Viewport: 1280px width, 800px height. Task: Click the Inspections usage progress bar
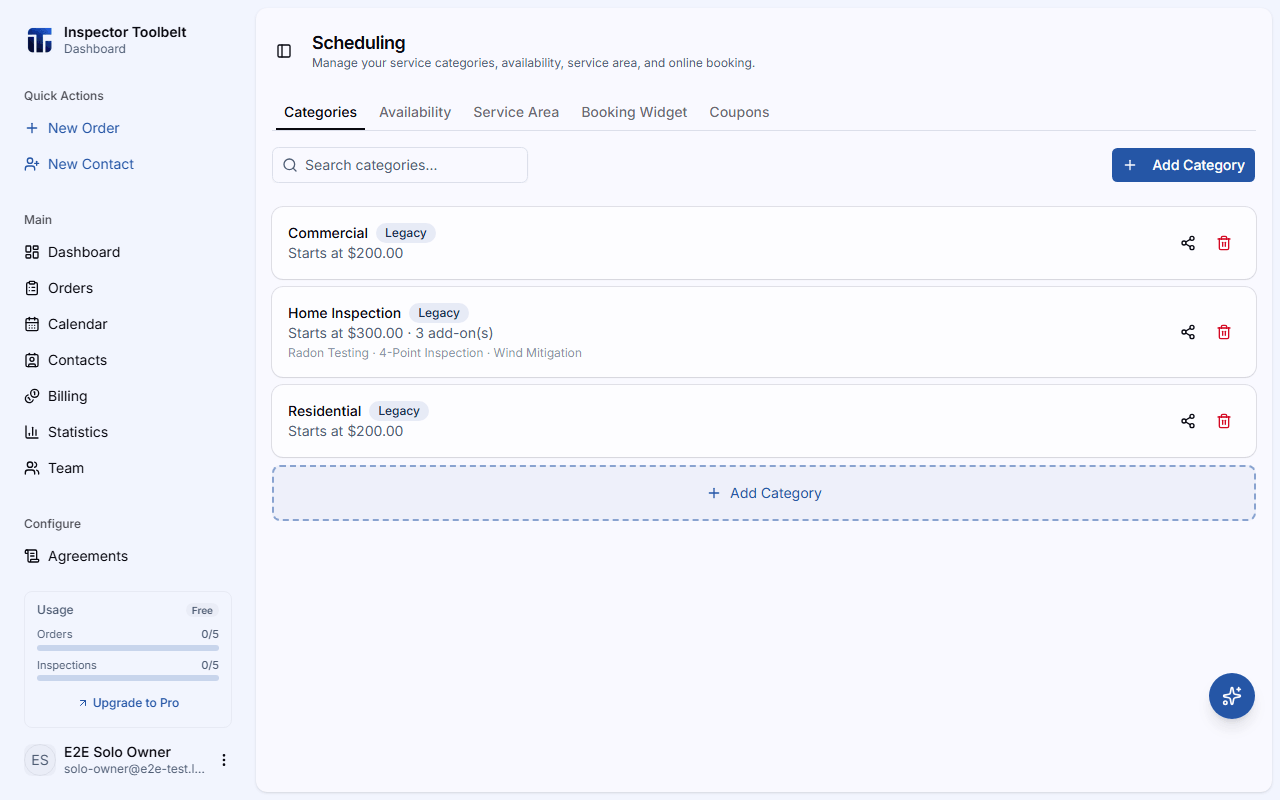pyautogui.click(x=128, y=678)
